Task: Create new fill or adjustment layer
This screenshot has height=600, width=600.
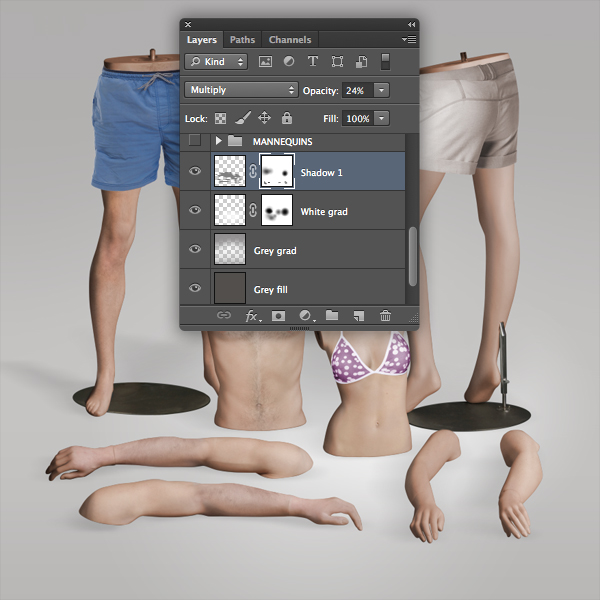Action: click(x=307, y=316)
